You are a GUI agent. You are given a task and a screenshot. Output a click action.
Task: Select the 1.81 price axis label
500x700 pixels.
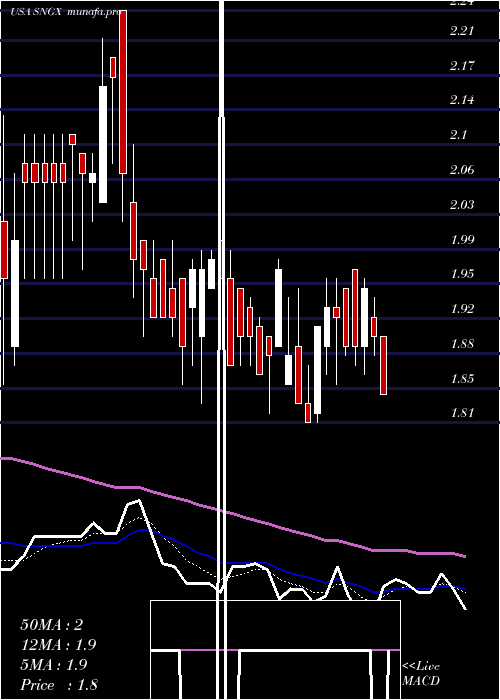click(462, 412)
